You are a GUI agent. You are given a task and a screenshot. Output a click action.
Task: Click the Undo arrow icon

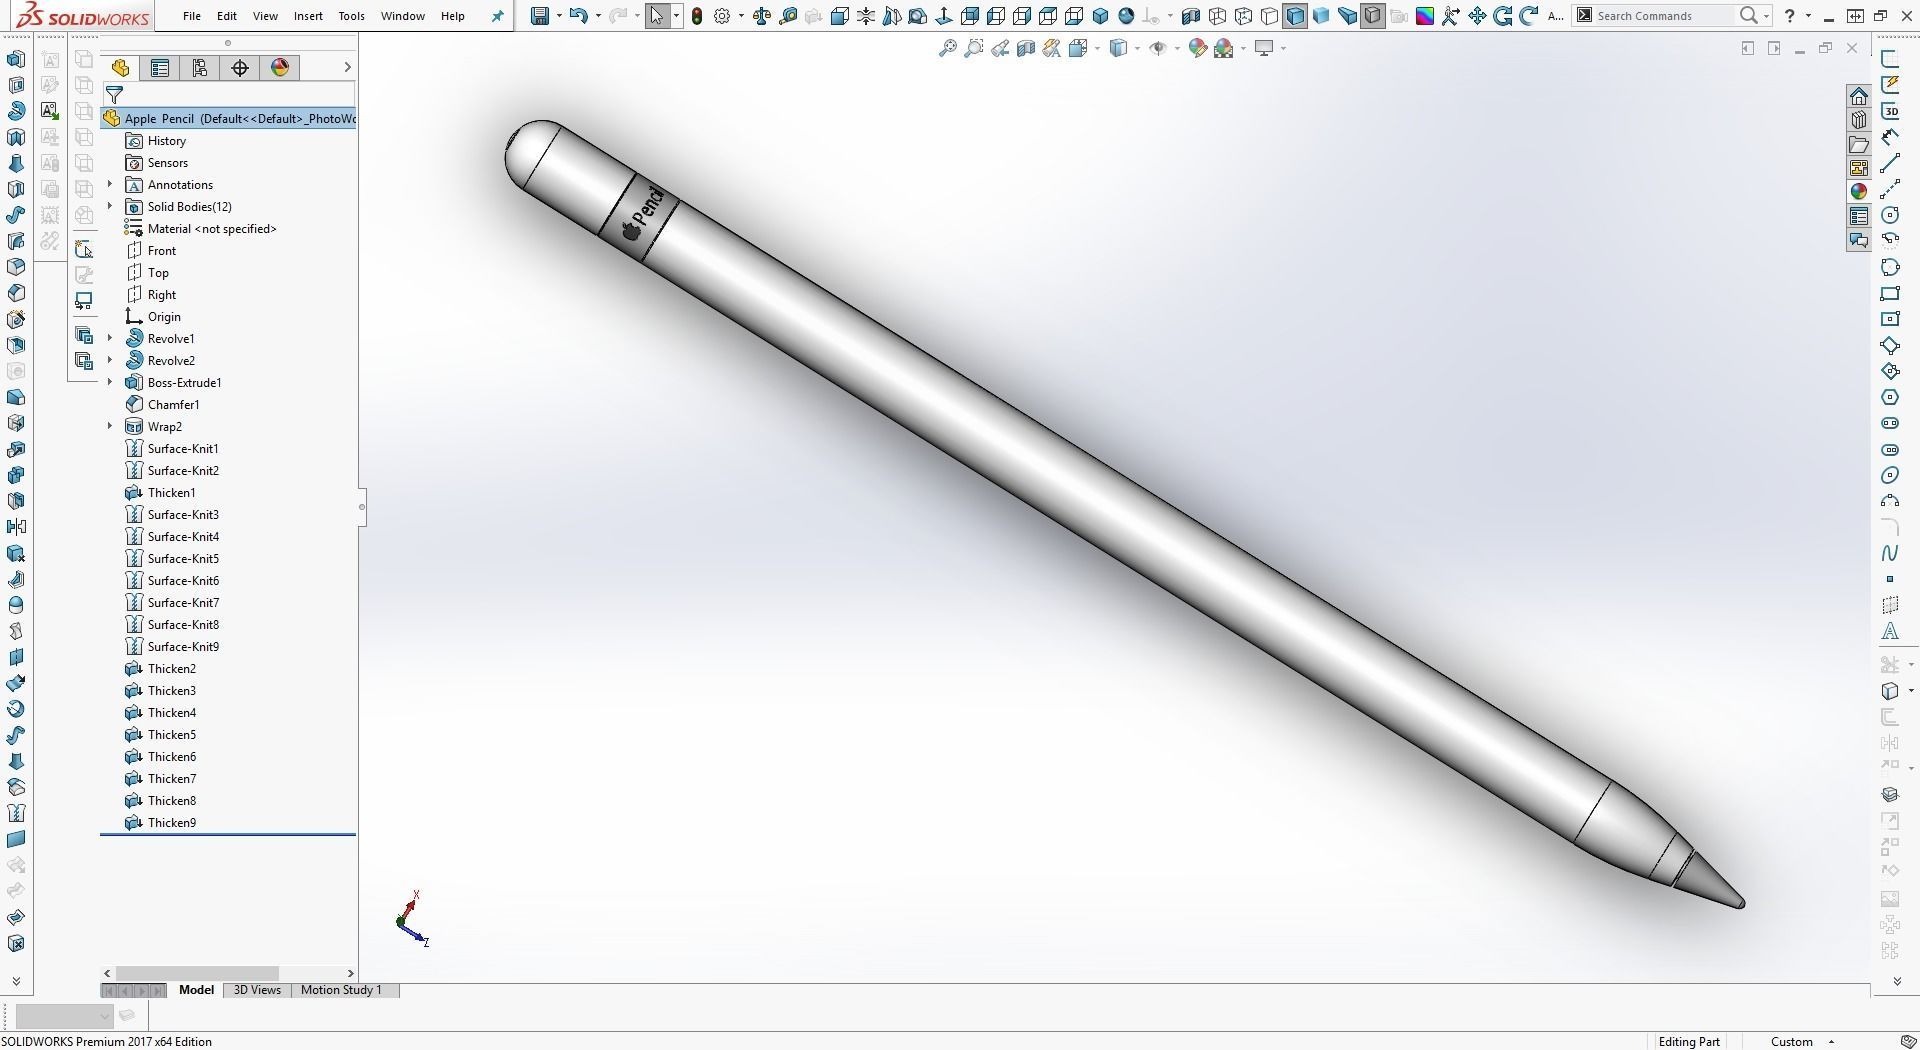tap(578, 16)
